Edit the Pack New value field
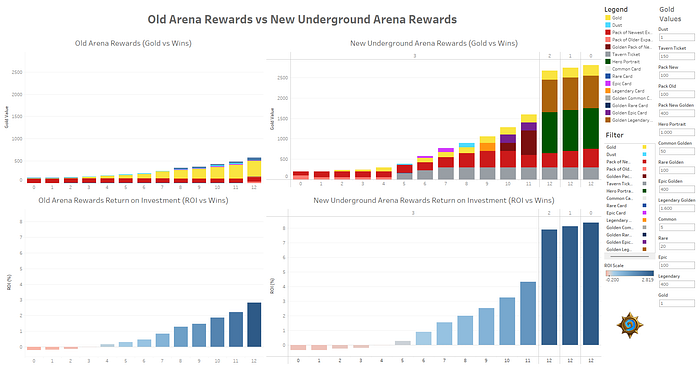Screen dimensions: 700x368 tap(676, 75)
